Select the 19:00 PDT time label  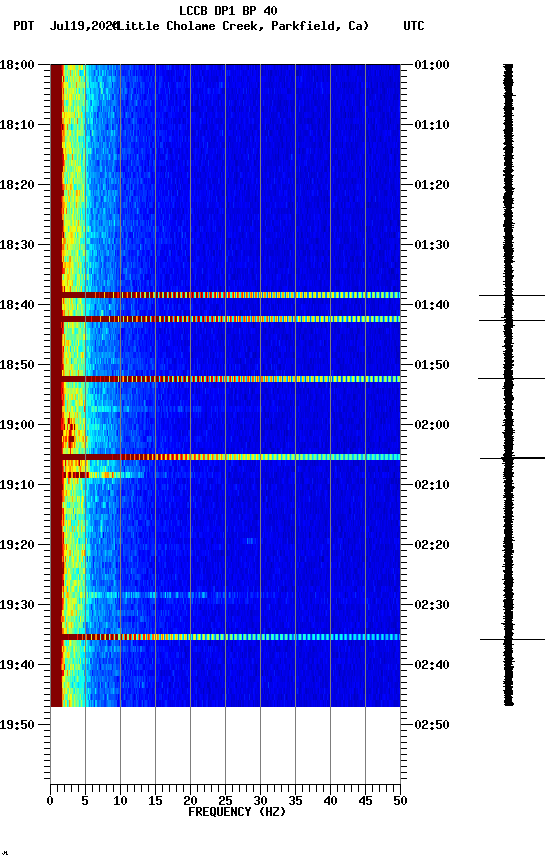pos(17,425)
